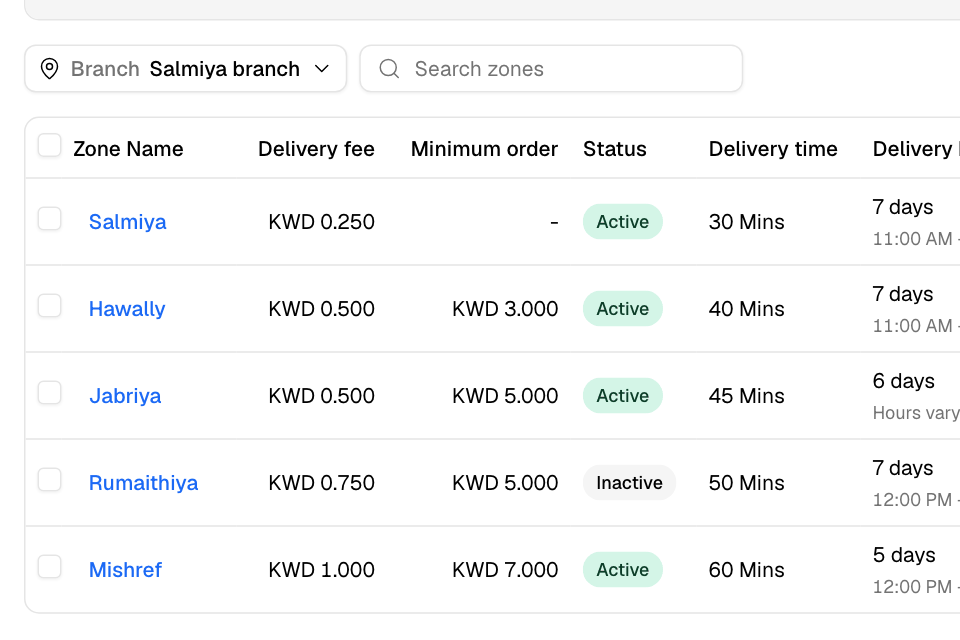960x640 pixels.
Task: Click the KWD 1.000 delivery fee
Action: coord(321,570)
